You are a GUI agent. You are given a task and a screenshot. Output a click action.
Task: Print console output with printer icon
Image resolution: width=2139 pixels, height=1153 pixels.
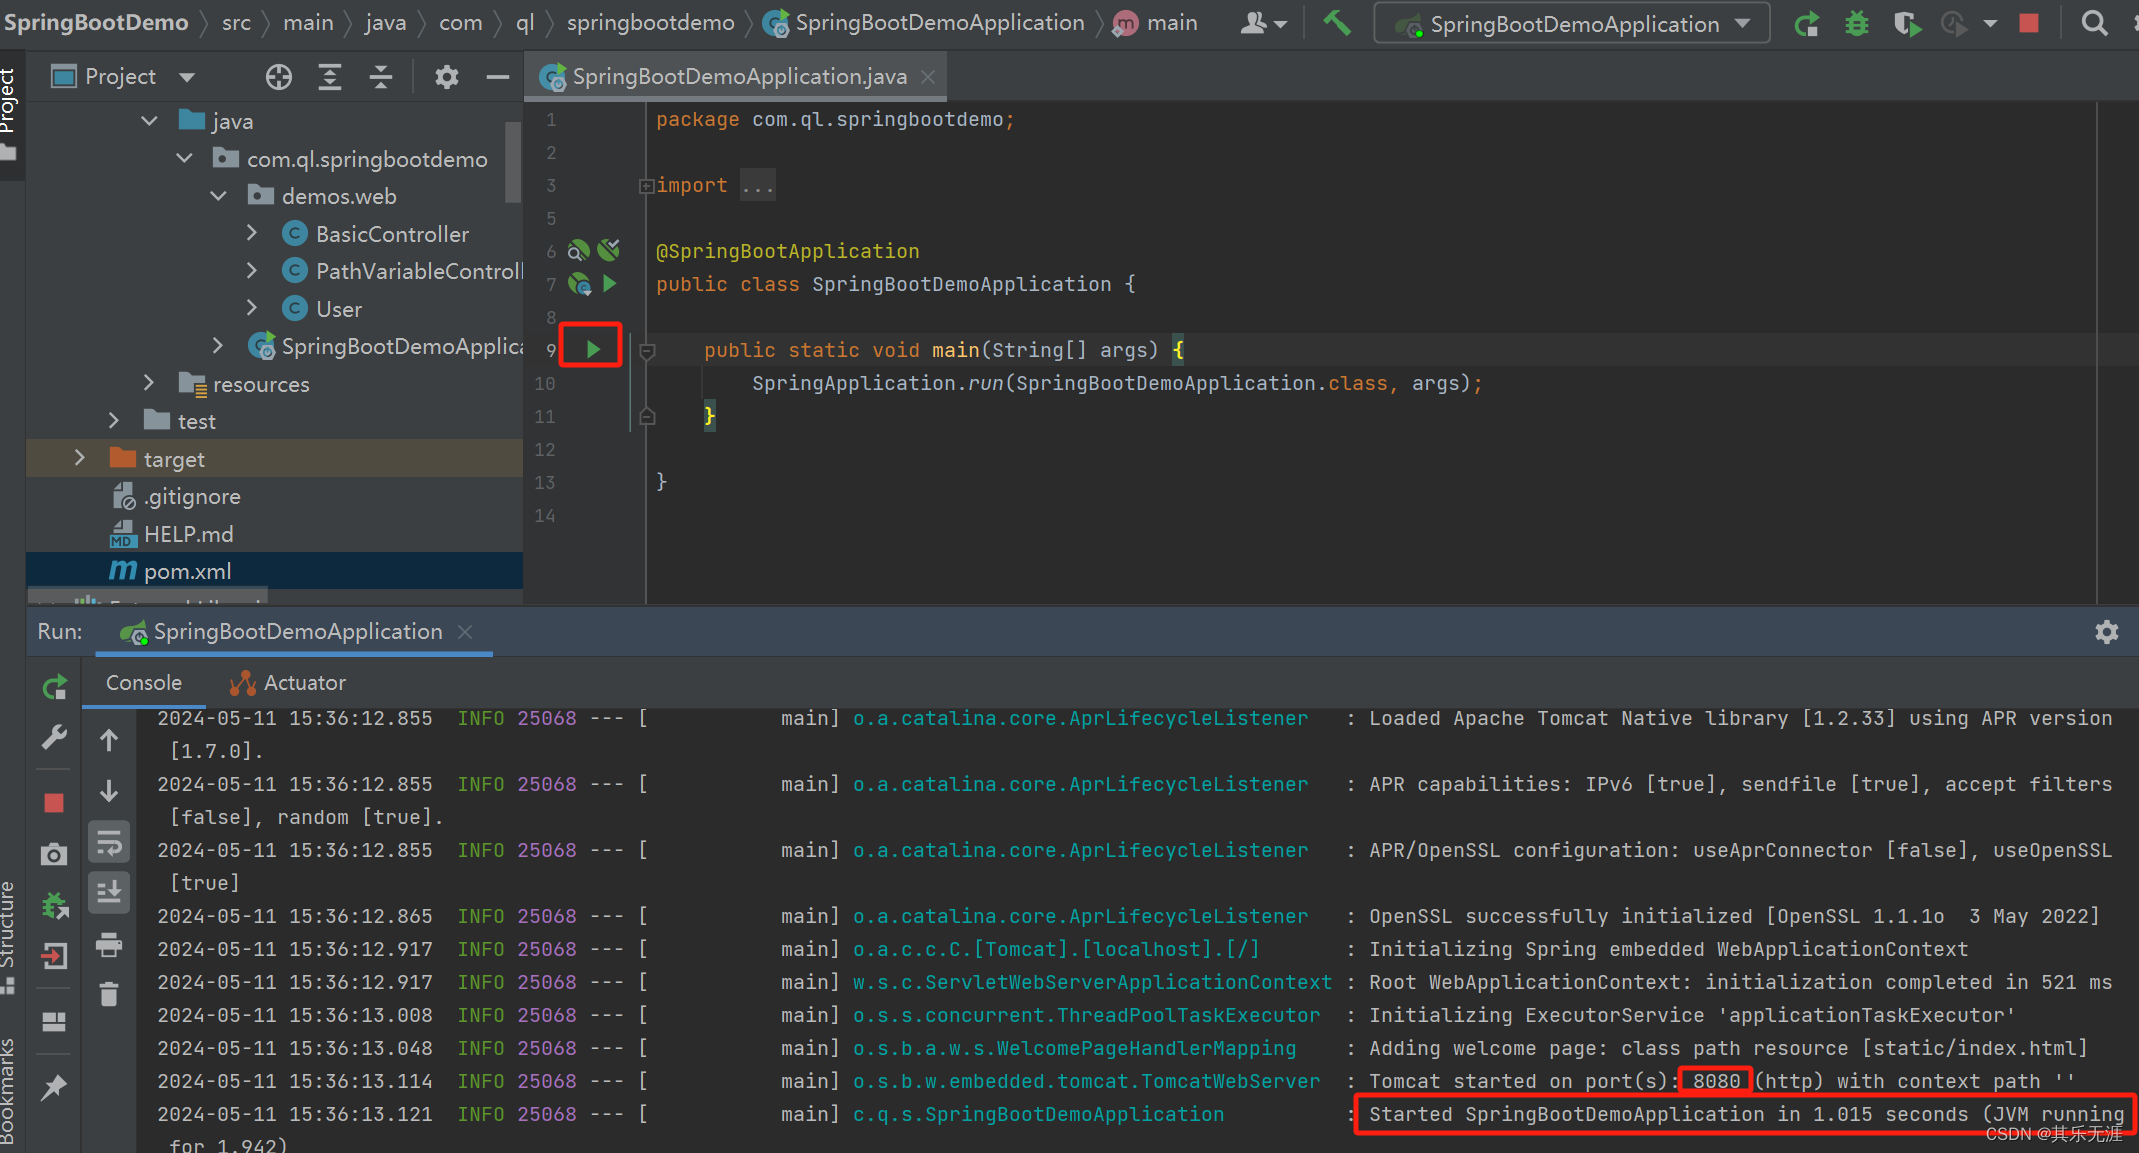[x=109, y=944]
